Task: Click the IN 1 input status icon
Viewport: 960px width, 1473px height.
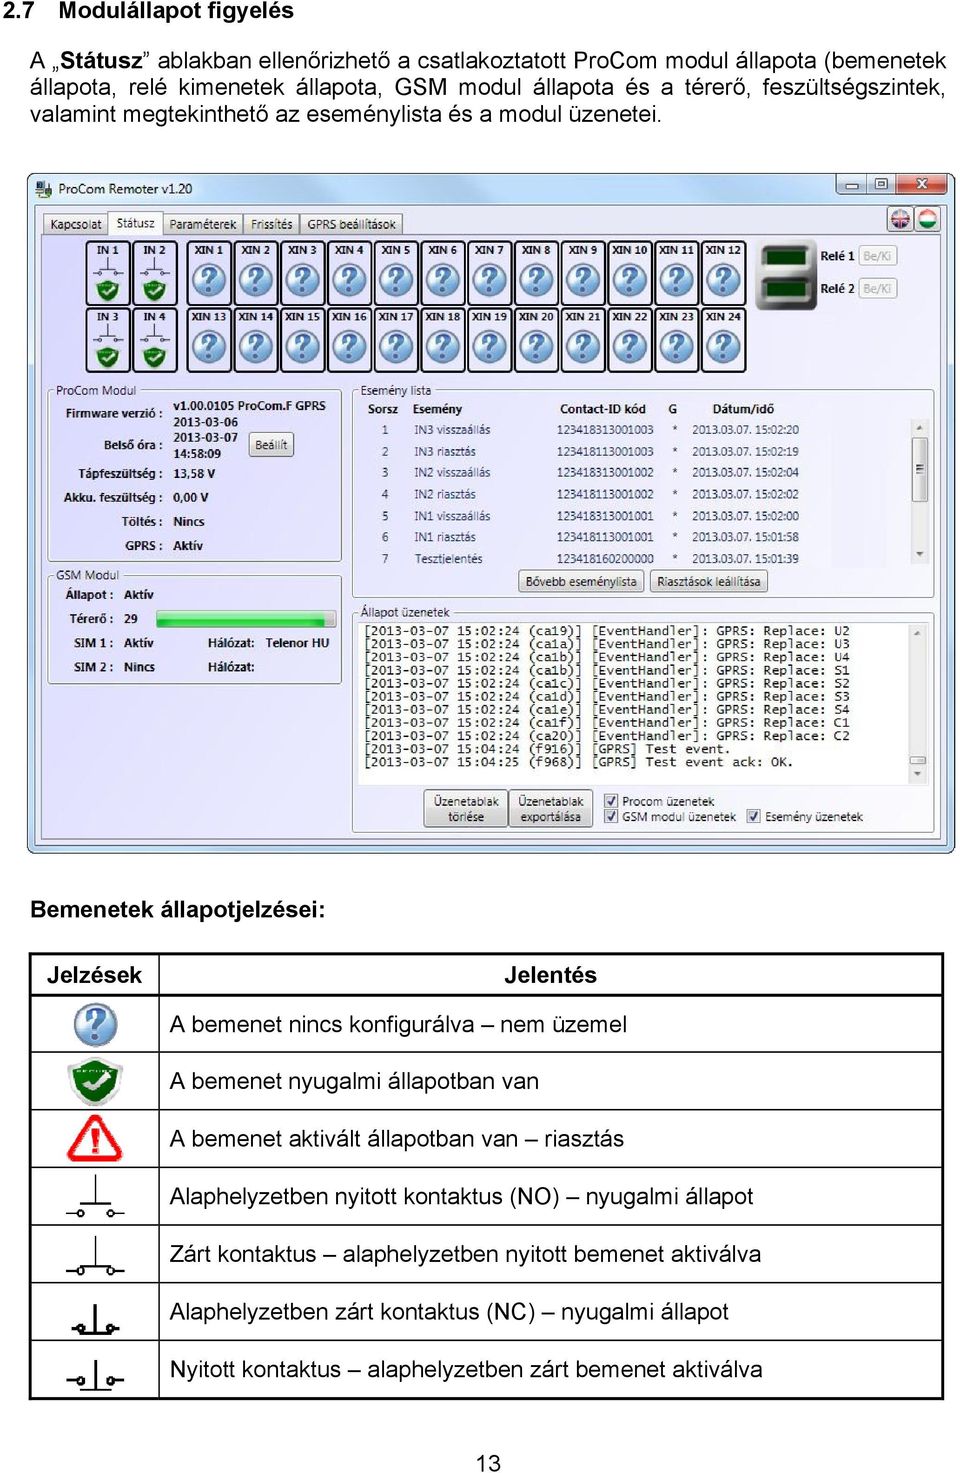Action: 108,273
